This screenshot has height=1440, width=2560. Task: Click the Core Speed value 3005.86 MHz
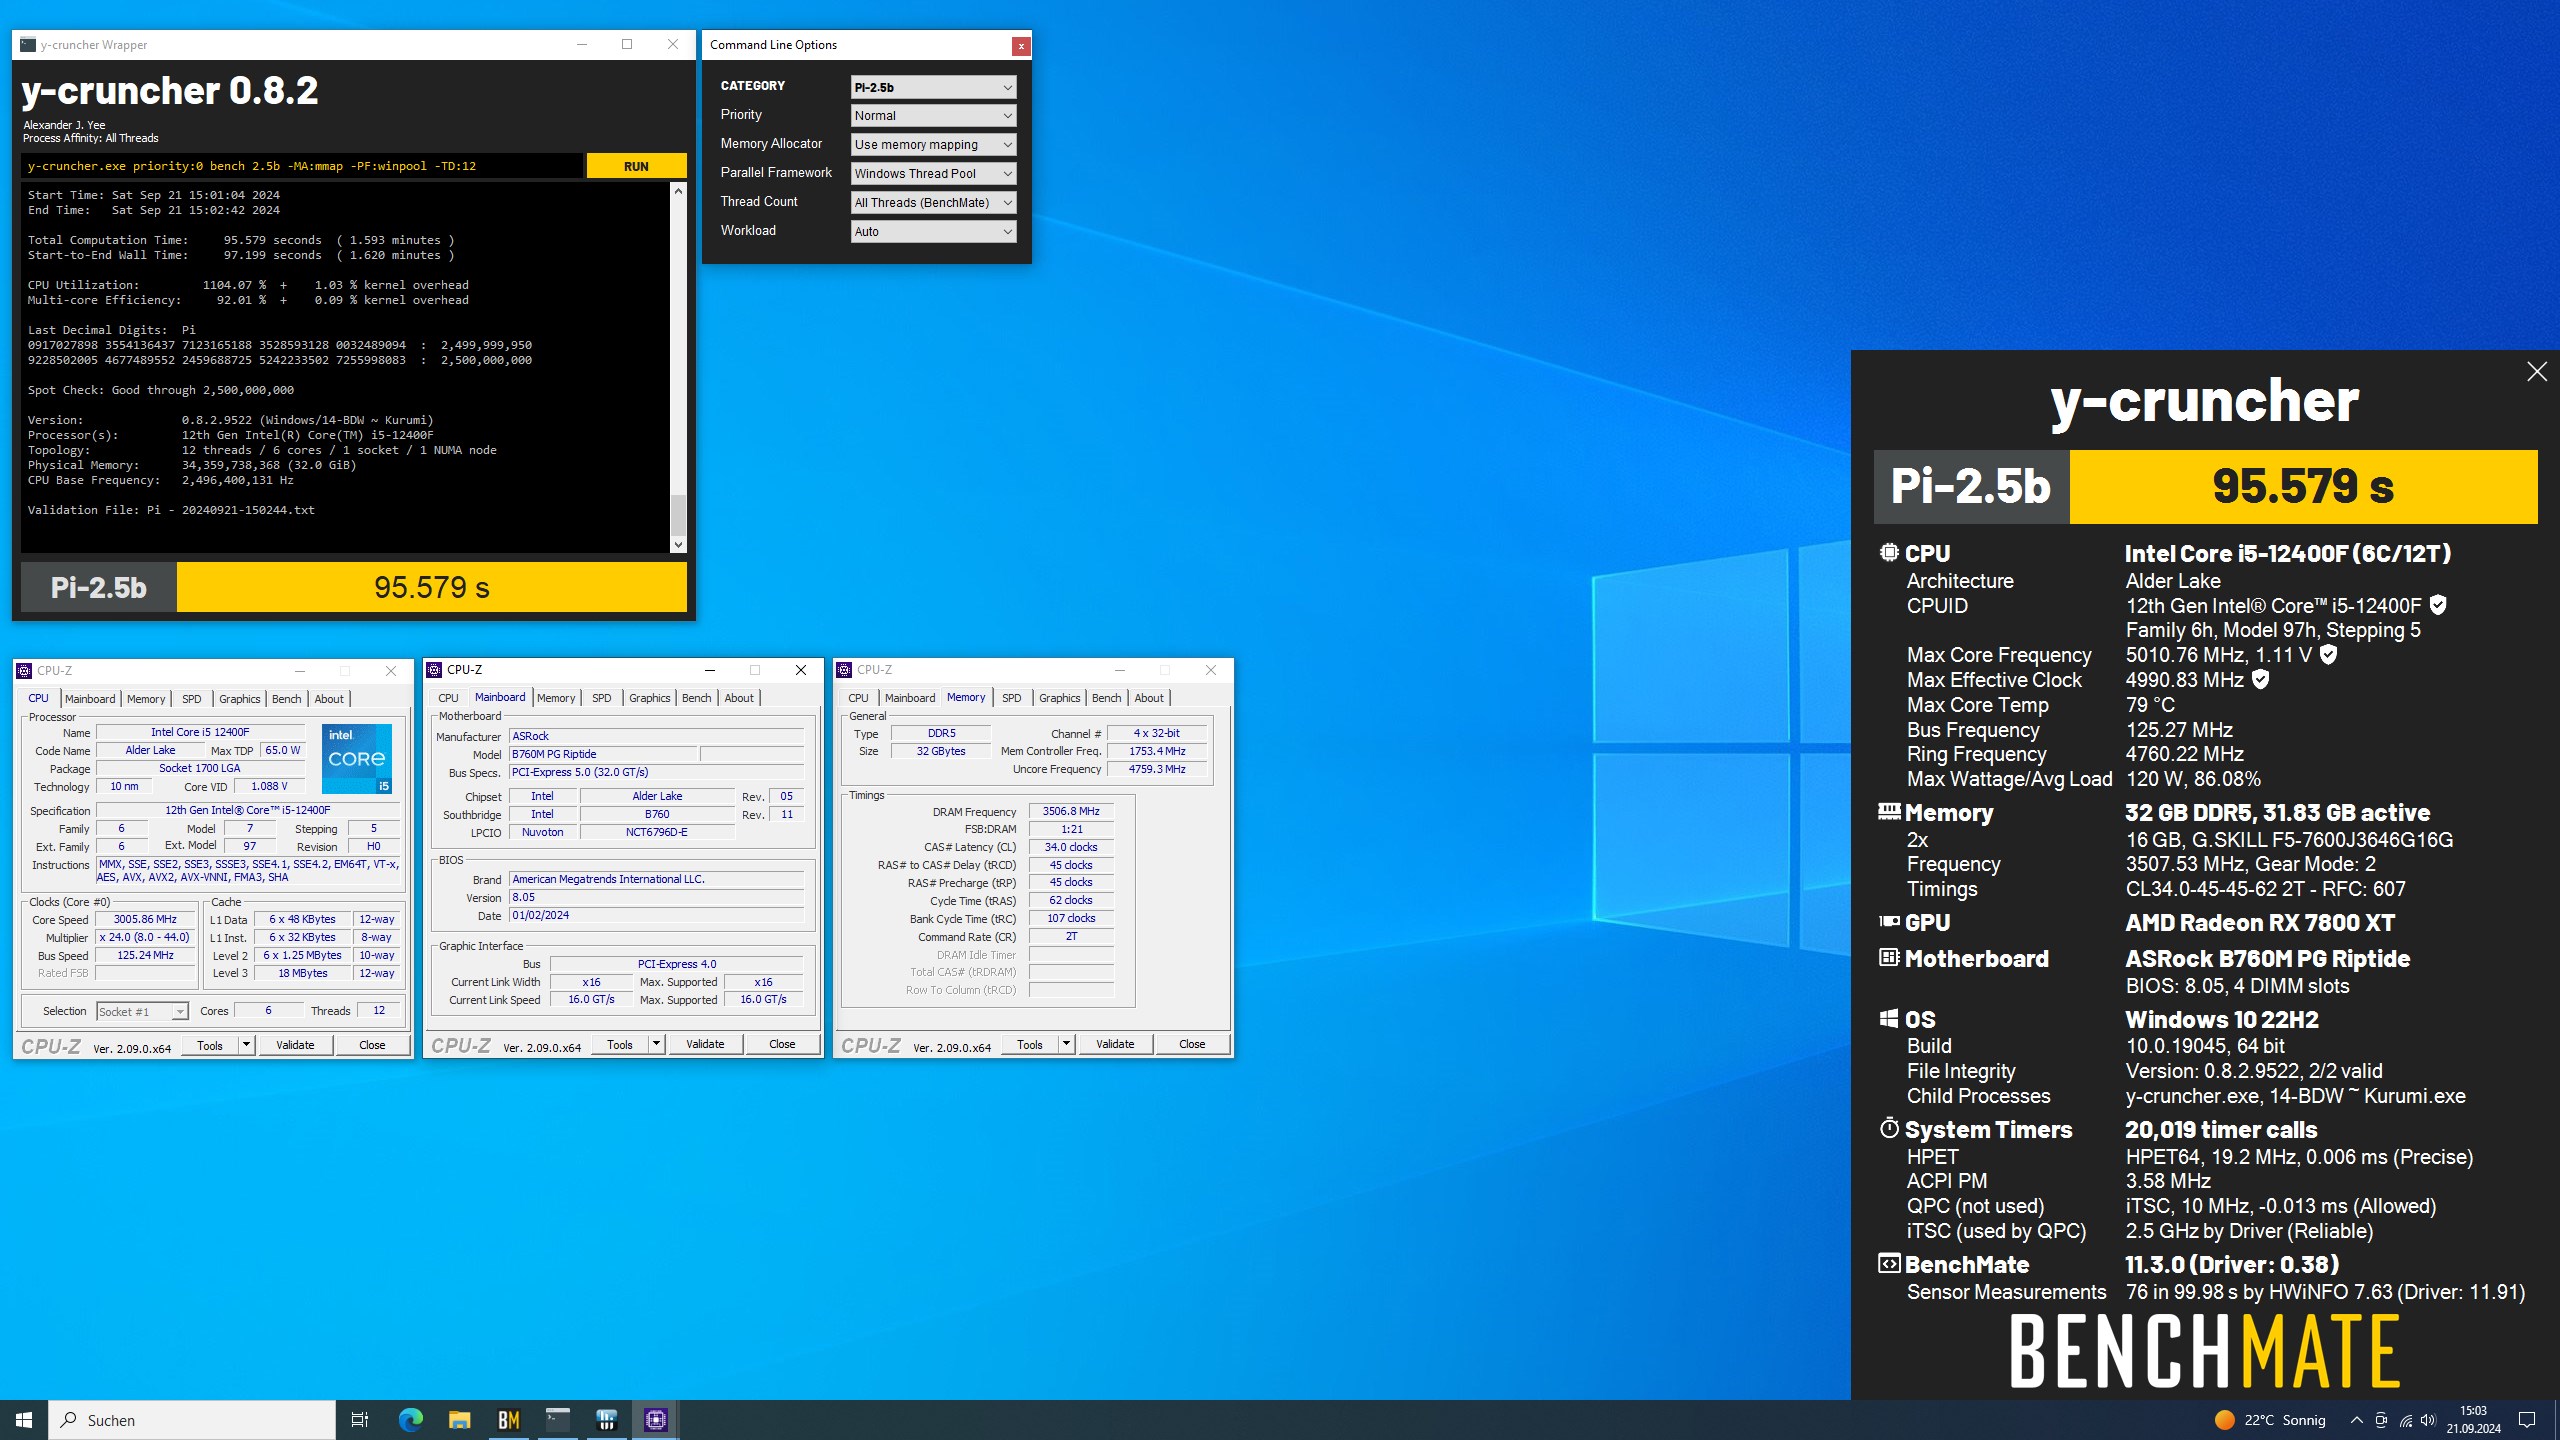(145, 919)
